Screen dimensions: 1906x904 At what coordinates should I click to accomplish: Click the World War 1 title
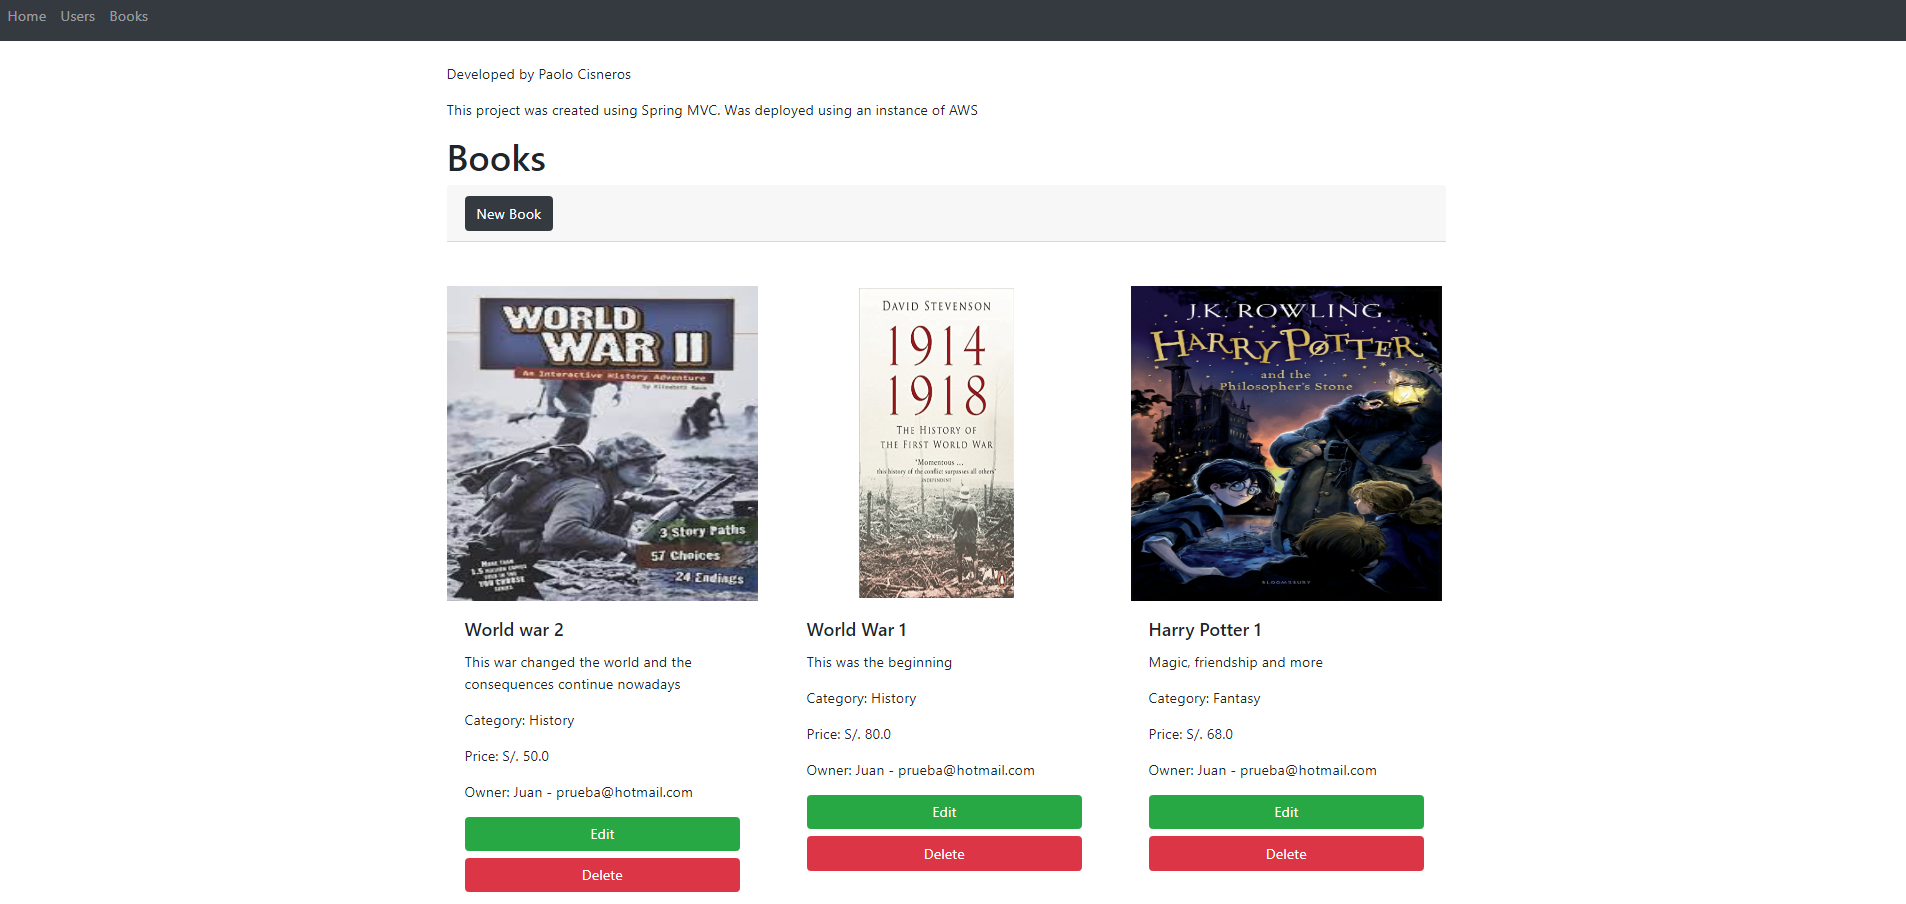[856, 630]
